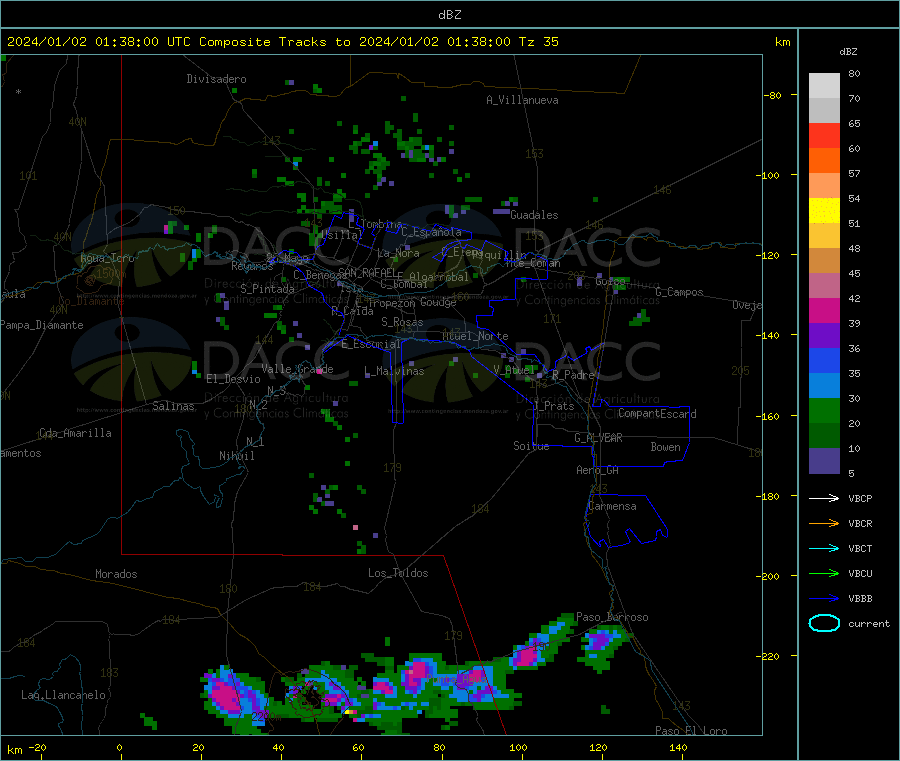This screenshot has width=900, height=761.
Task: Click the 'Morados' map label
Action: coord(116,574)
